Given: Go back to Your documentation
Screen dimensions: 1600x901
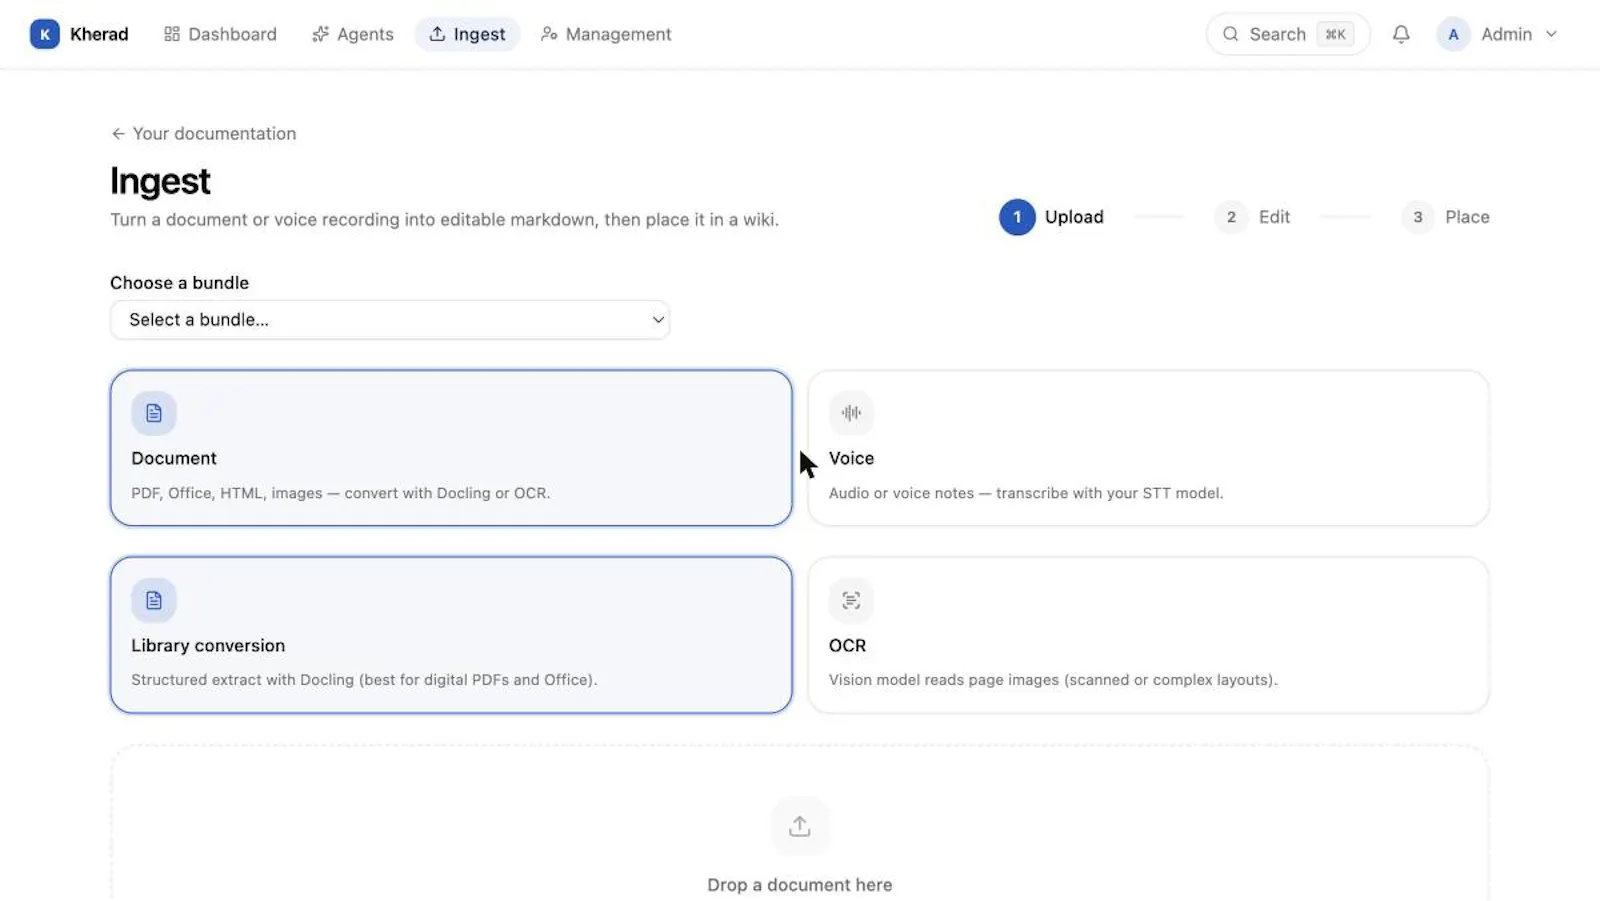Looking at the screenshot, I should point(203,134).
